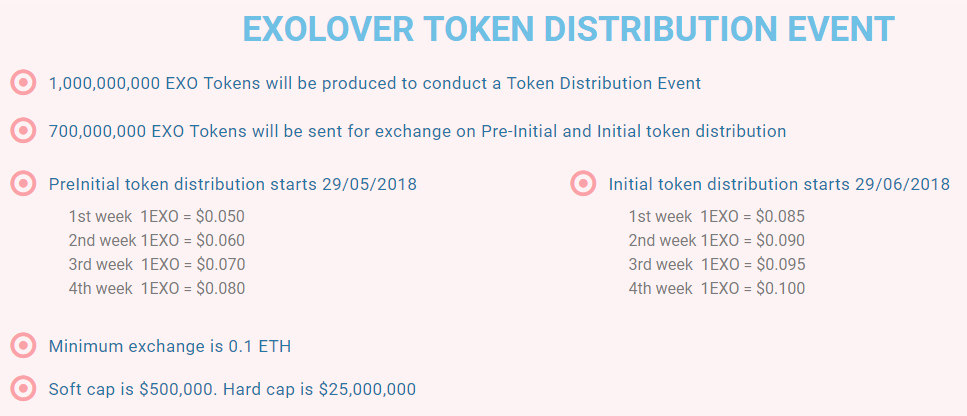Click Initial token distribution starts 29/06/2018 text
The height and width of the screenshot is (416, 967).
(779, 184)
